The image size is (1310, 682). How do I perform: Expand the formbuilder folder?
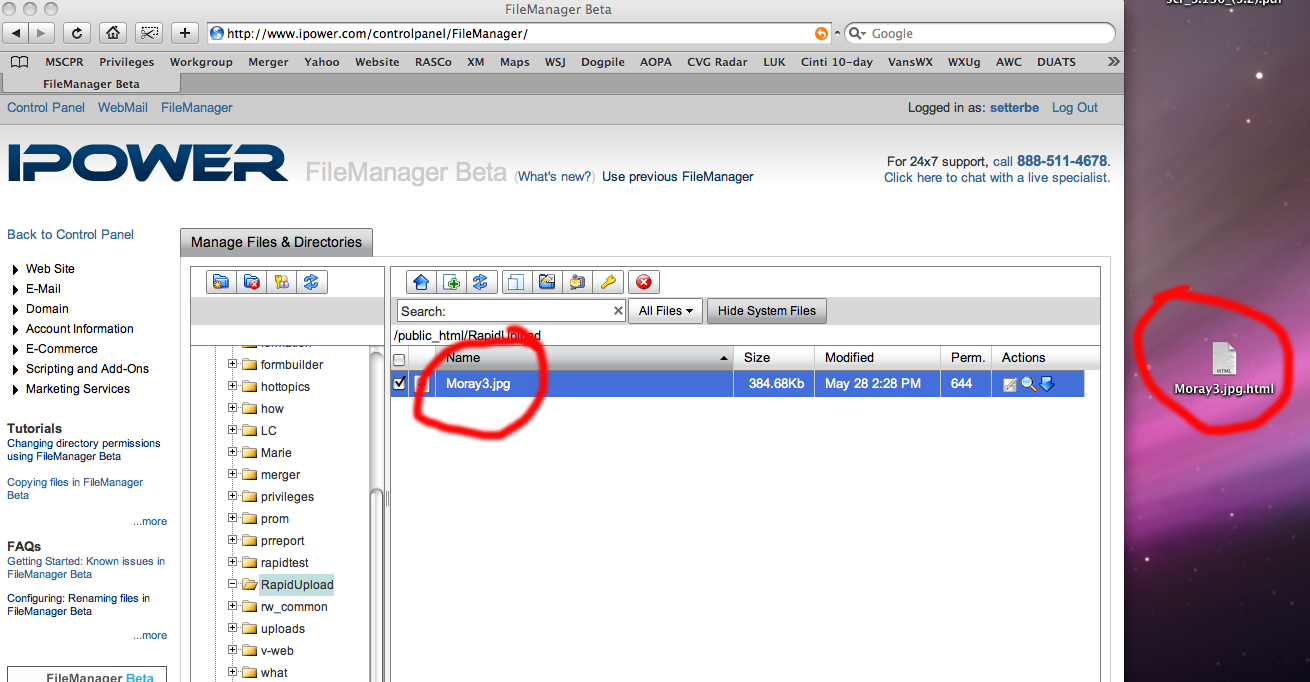point(233,364)
